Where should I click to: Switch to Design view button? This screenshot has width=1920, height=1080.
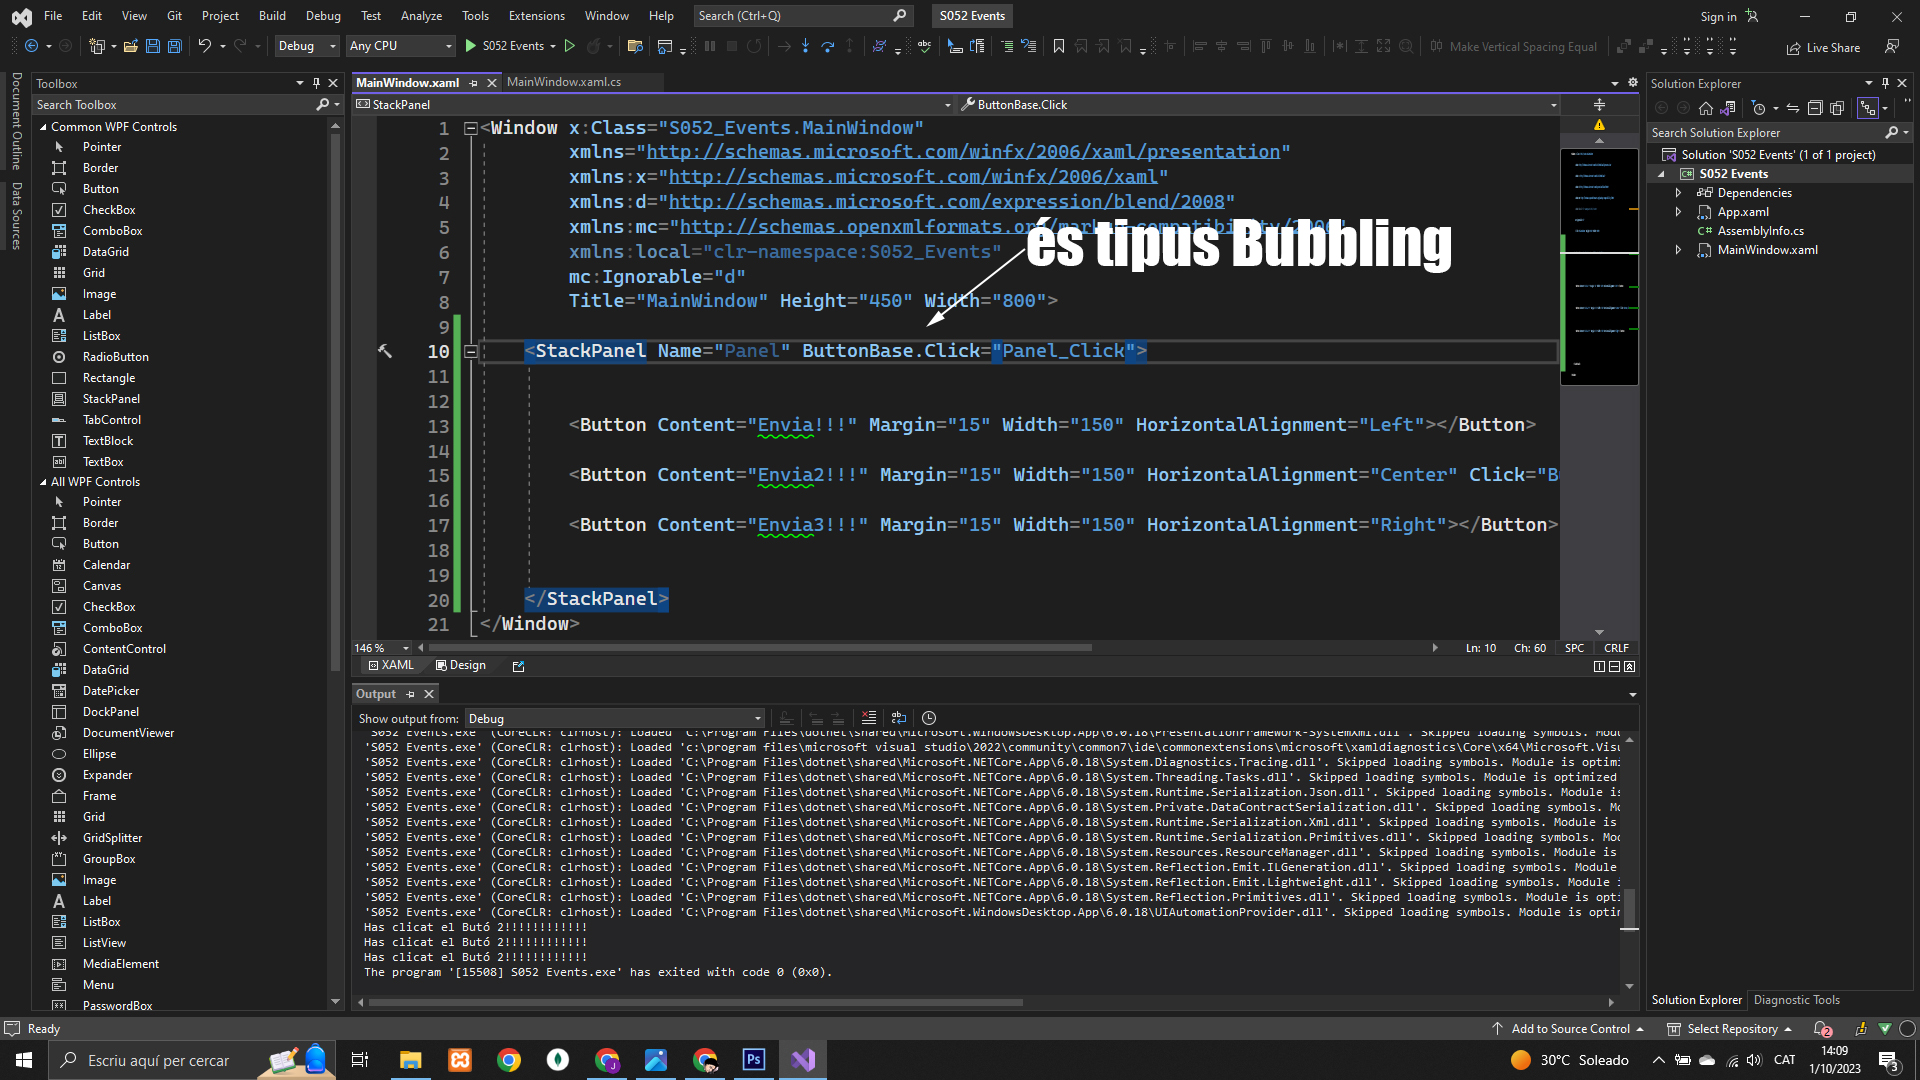[x=460, y=665]
